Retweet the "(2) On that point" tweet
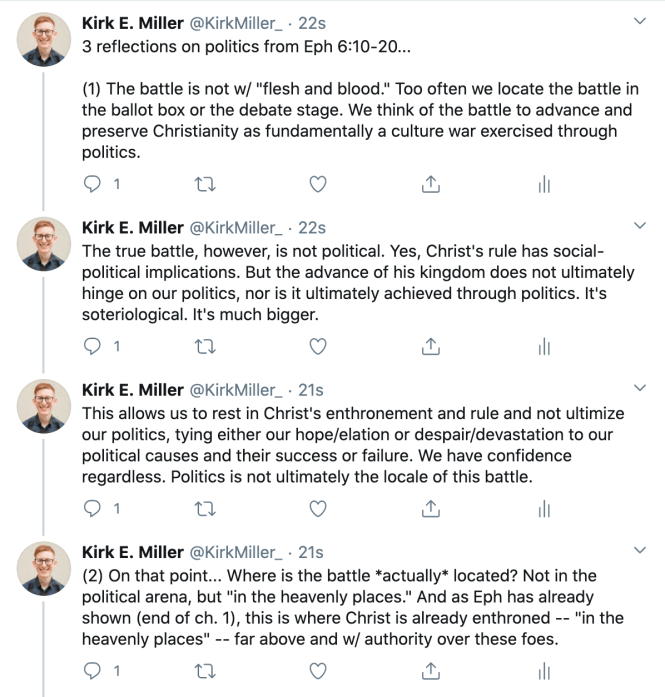 [204, 670]
